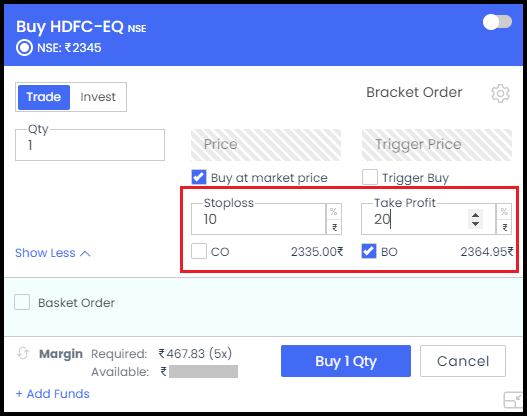Check the CO cover order box
Image resolution: width=527 pixels, height=416 pixels.
[199, 251]
